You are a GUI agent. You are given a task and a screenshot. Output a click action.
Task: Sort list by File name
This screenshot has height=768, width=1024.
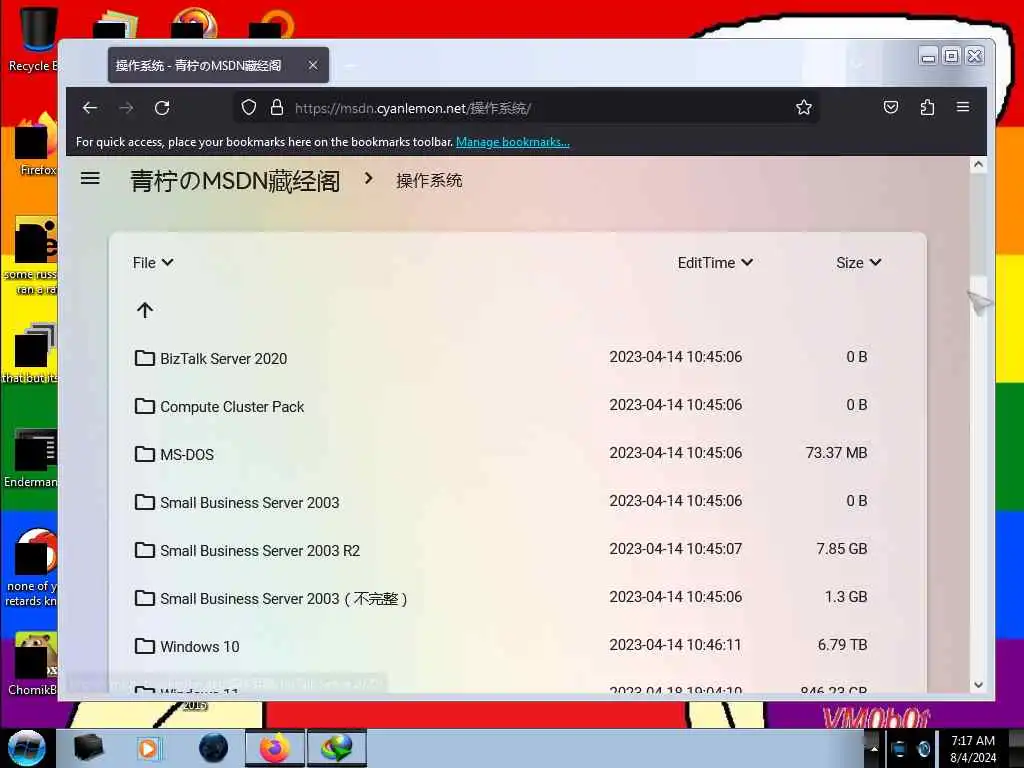click(x=153, y=263)
